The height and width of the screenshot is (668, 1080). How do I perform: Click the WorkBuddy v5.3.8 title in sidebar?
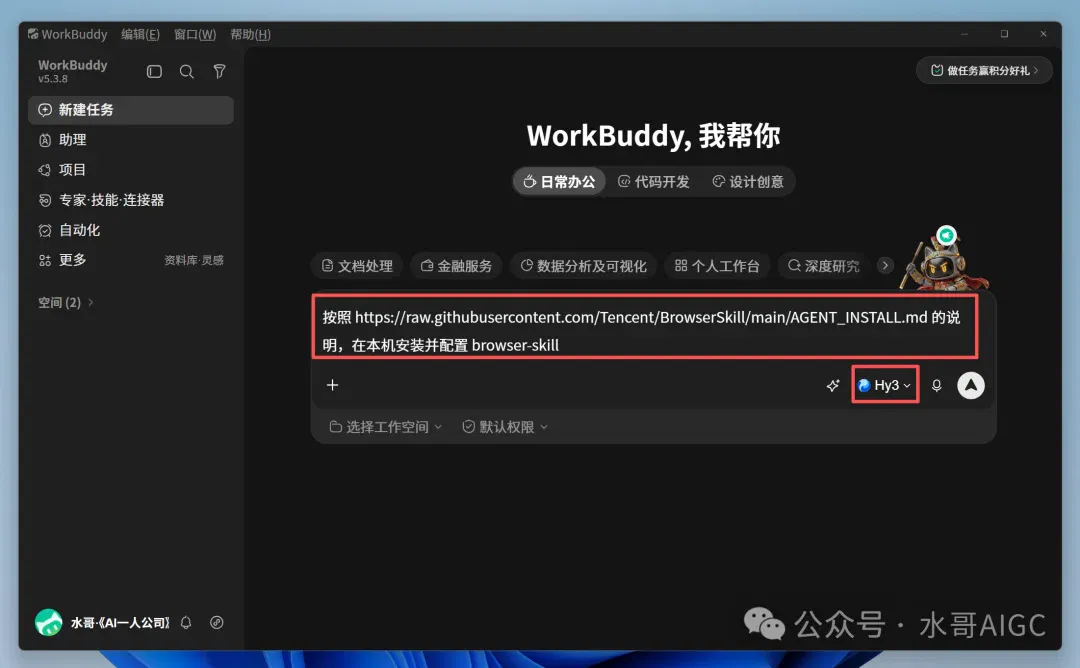click(x=72, y=71)
